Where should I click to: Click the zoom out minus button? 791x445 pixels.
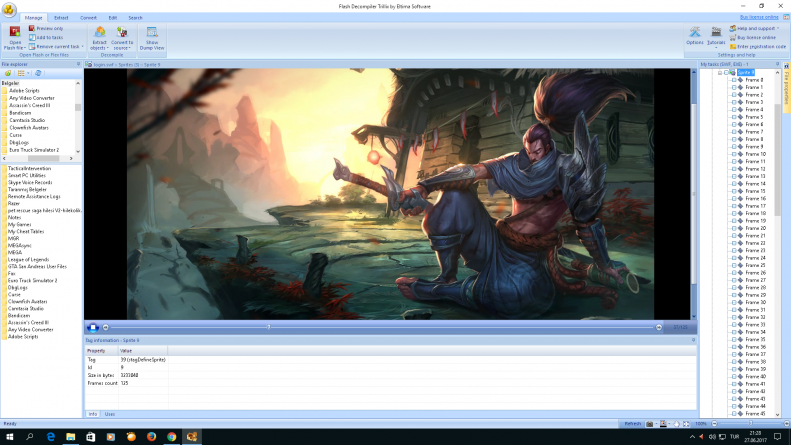[714, 424]
